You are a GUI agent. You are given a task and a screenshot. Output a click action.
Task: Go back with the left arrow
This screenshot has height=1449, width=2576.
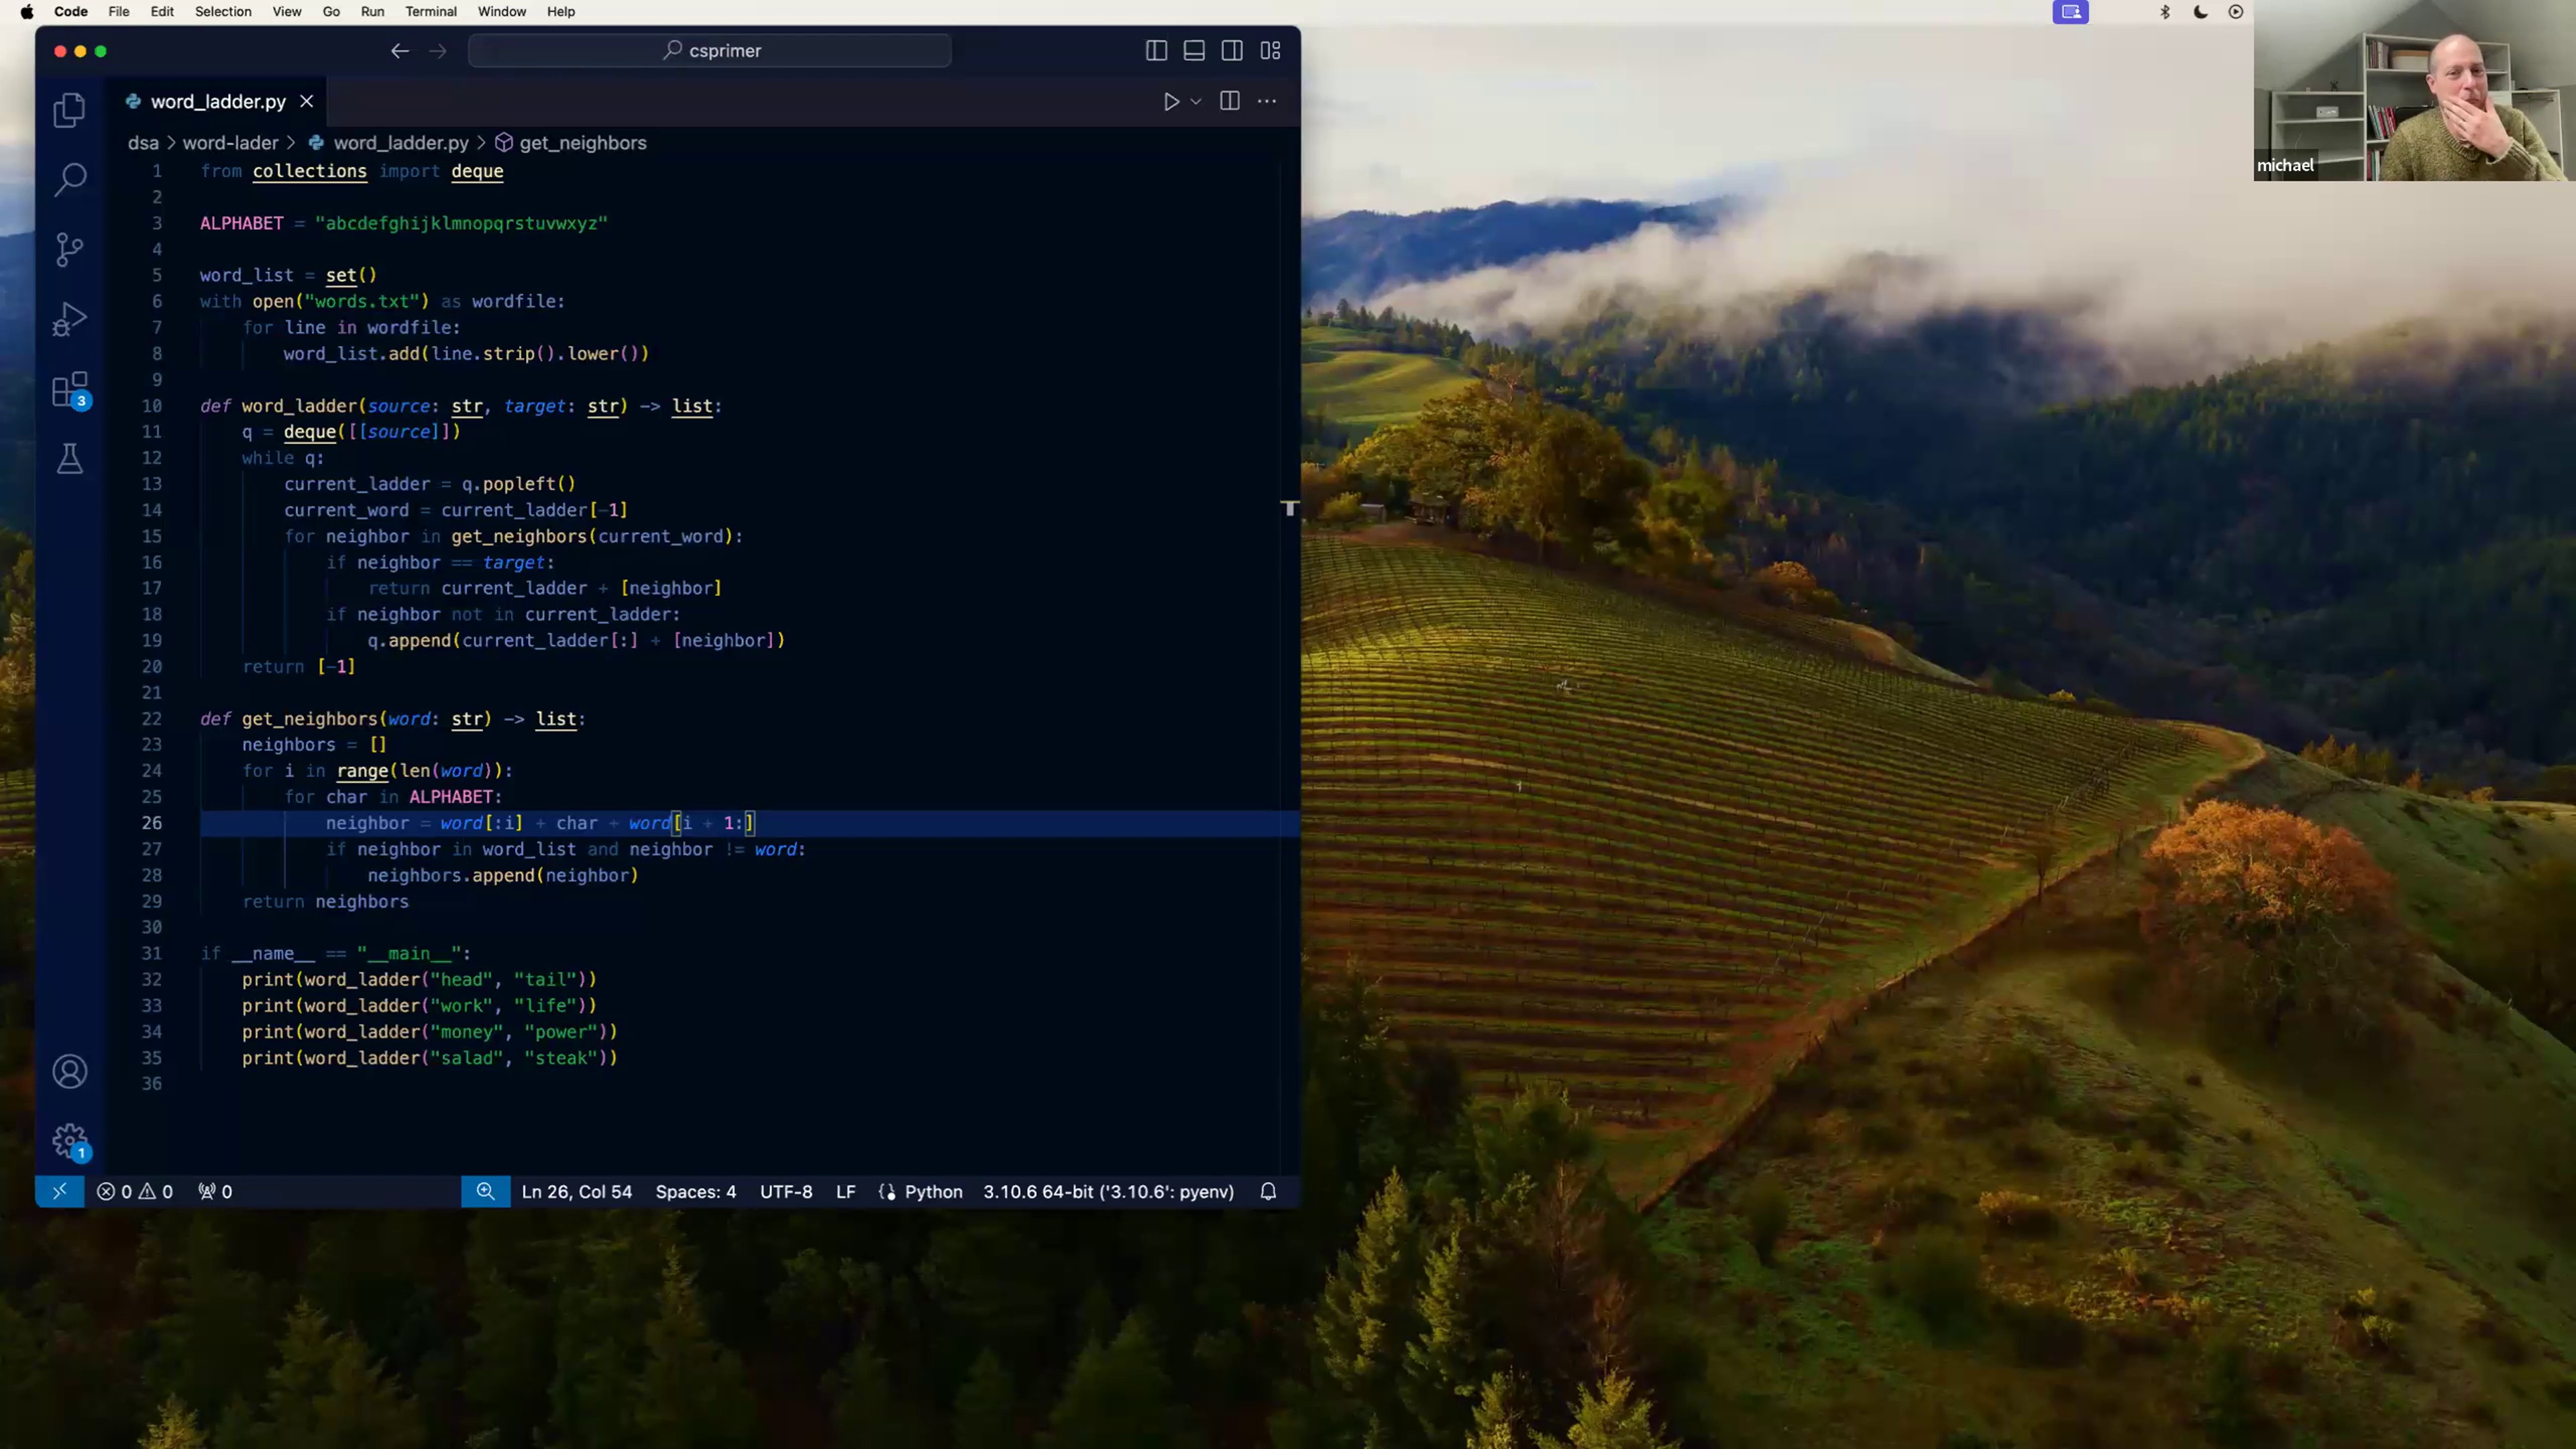click(400, 51)
